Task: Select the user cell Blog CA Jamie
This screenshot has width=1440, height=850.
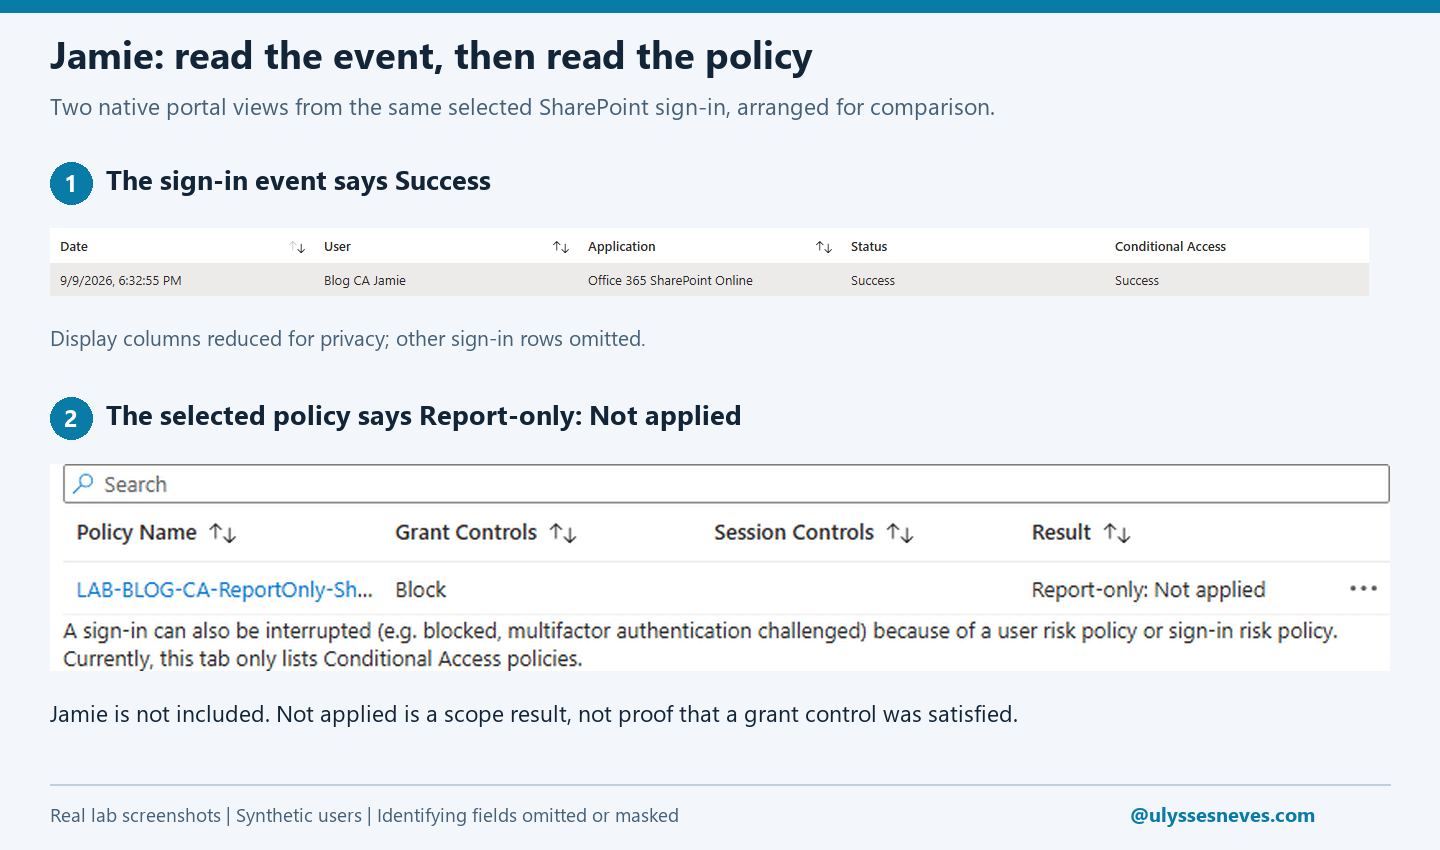Action: pyautogui.click(x=365, y=281)
